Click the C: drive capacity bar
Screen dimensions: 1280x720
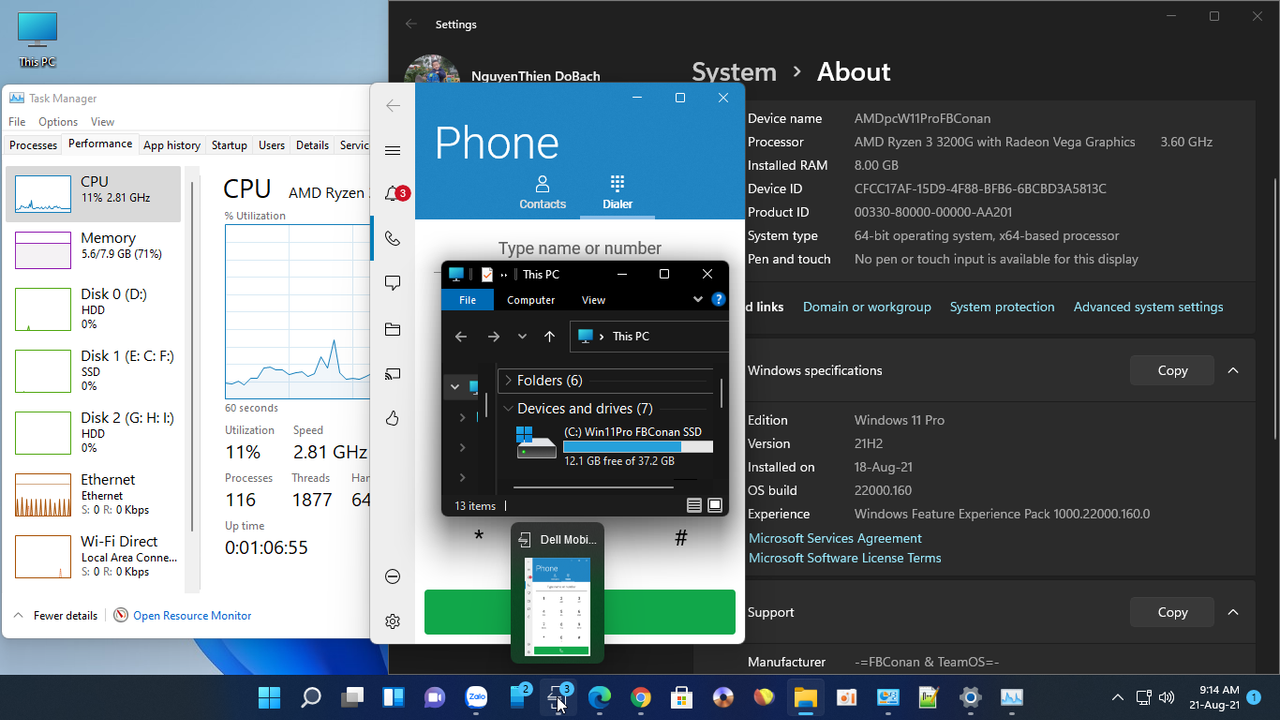click(x=638, y=446)
